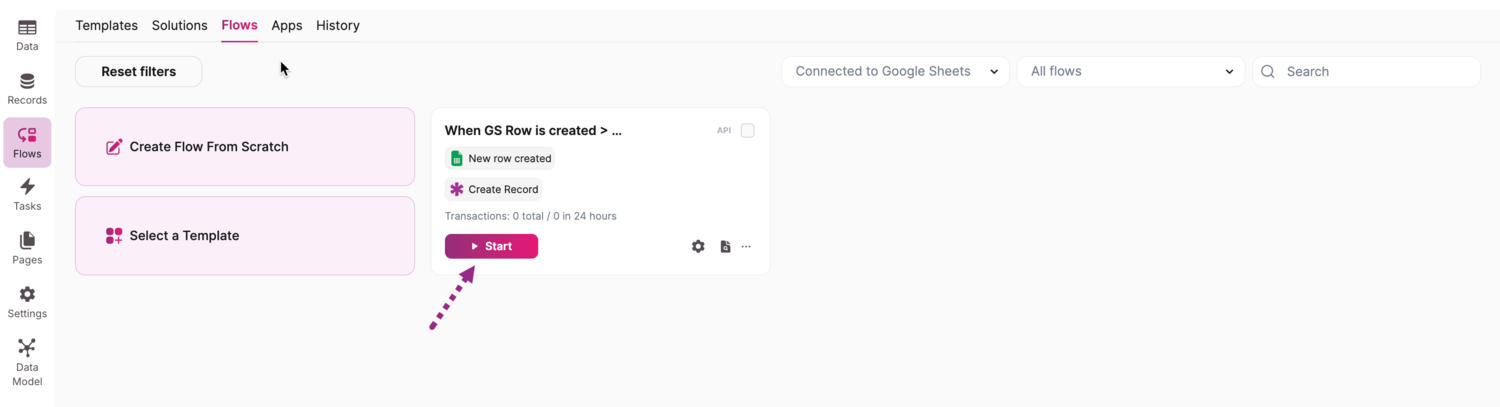Open Data section in sidebar
The image size is (1500, 407).
click(27, 35)
